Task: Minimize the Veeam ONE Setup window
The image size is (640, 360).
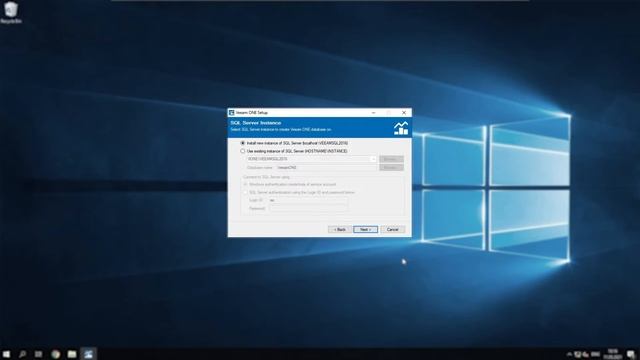Action: 373,113
